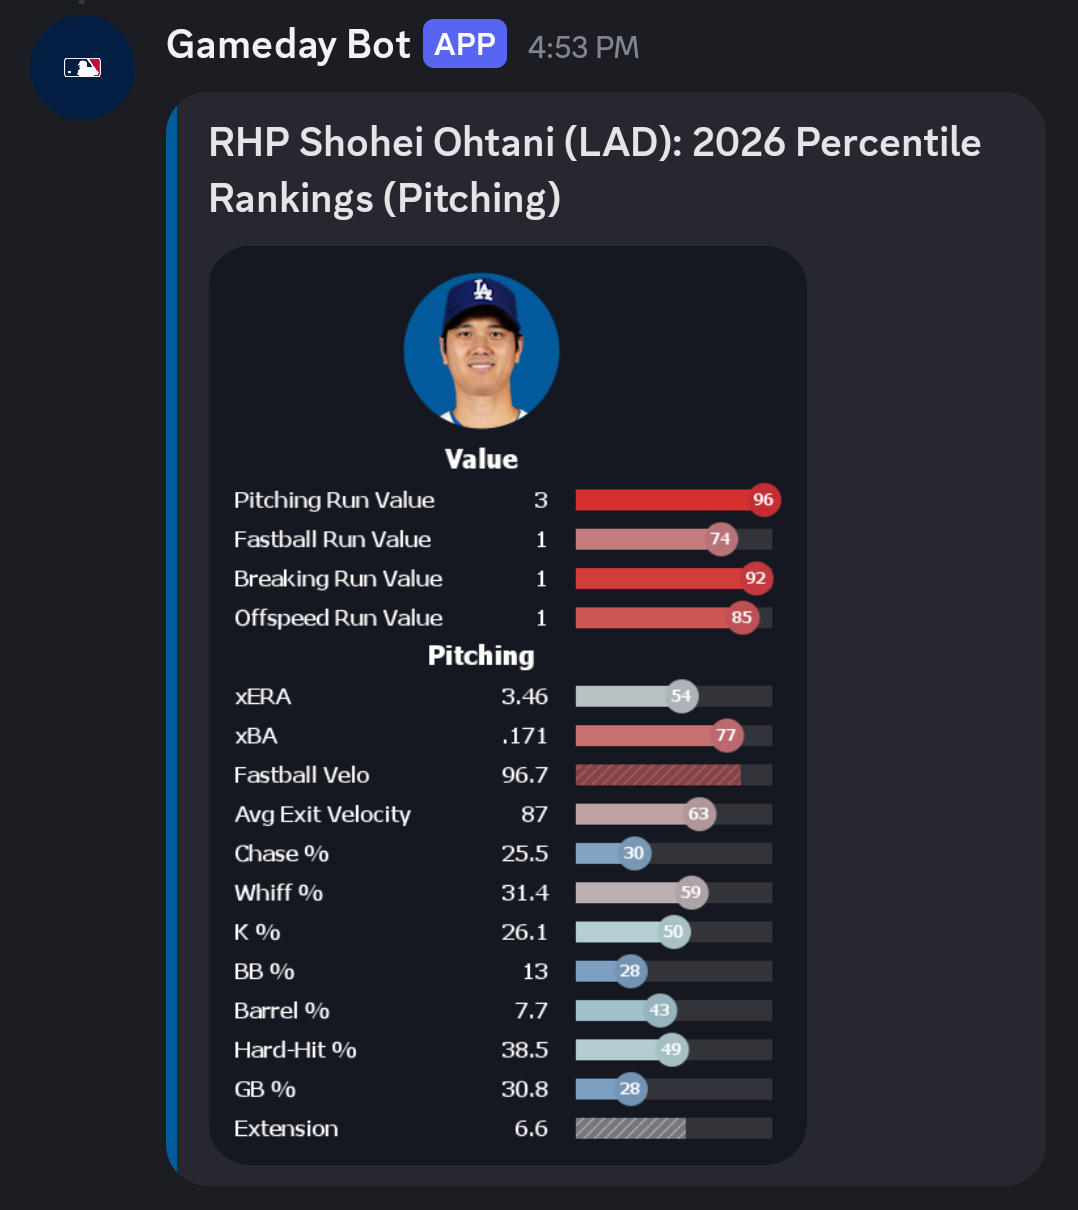Click the 4:53 PM message timestamp
The image size is (1078, 1210).
coord(583,47)
